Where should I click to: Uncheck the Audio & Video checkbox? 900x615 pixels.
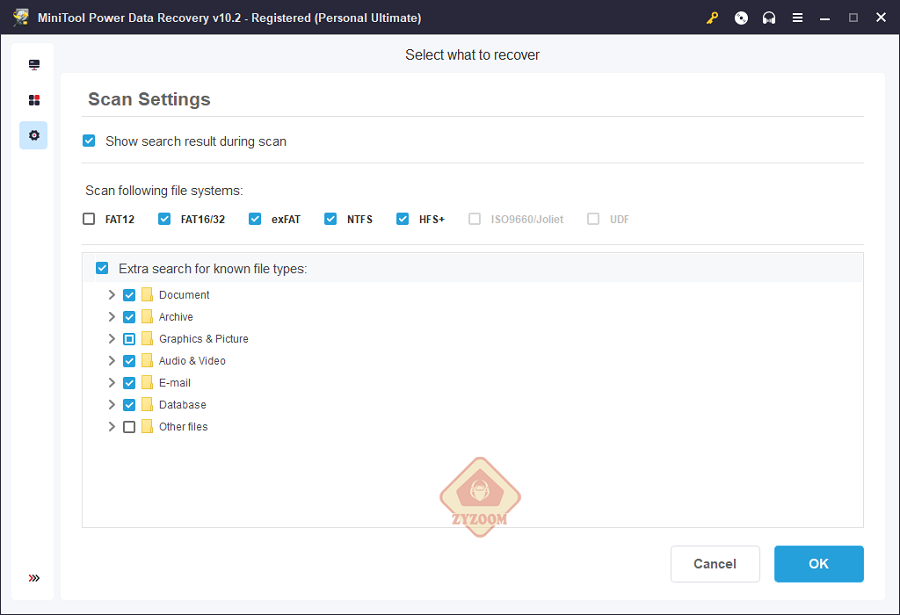[129, 361]
